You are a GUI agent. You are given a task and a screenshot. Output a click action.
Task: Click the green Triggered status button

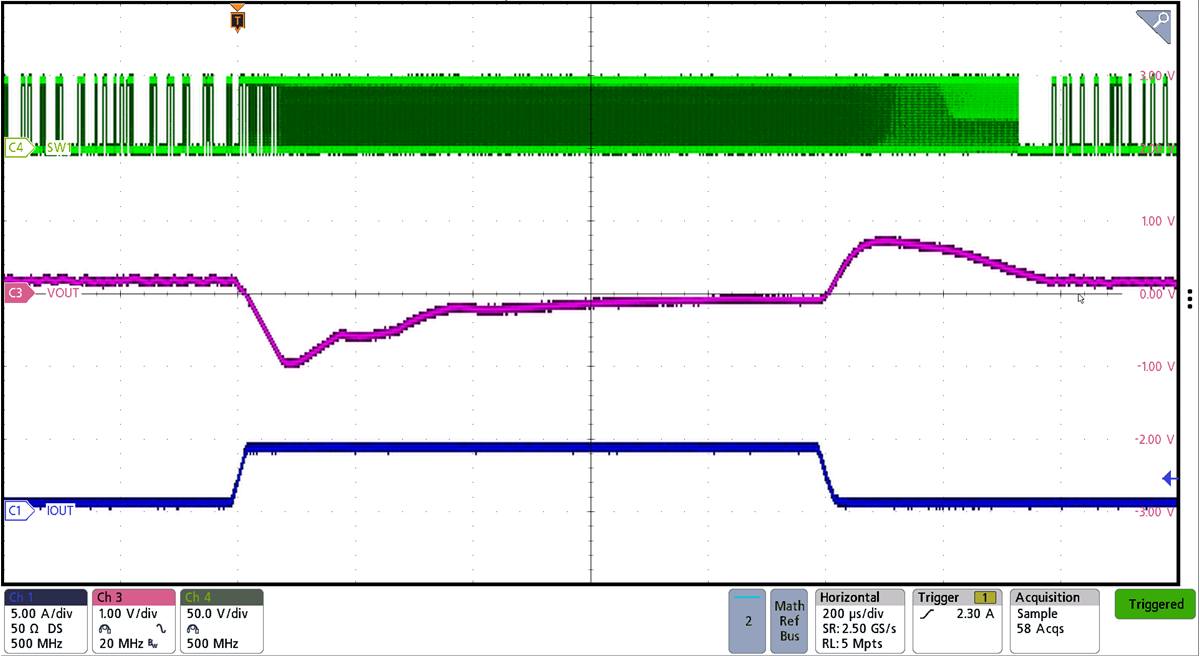coord(1154,604)
